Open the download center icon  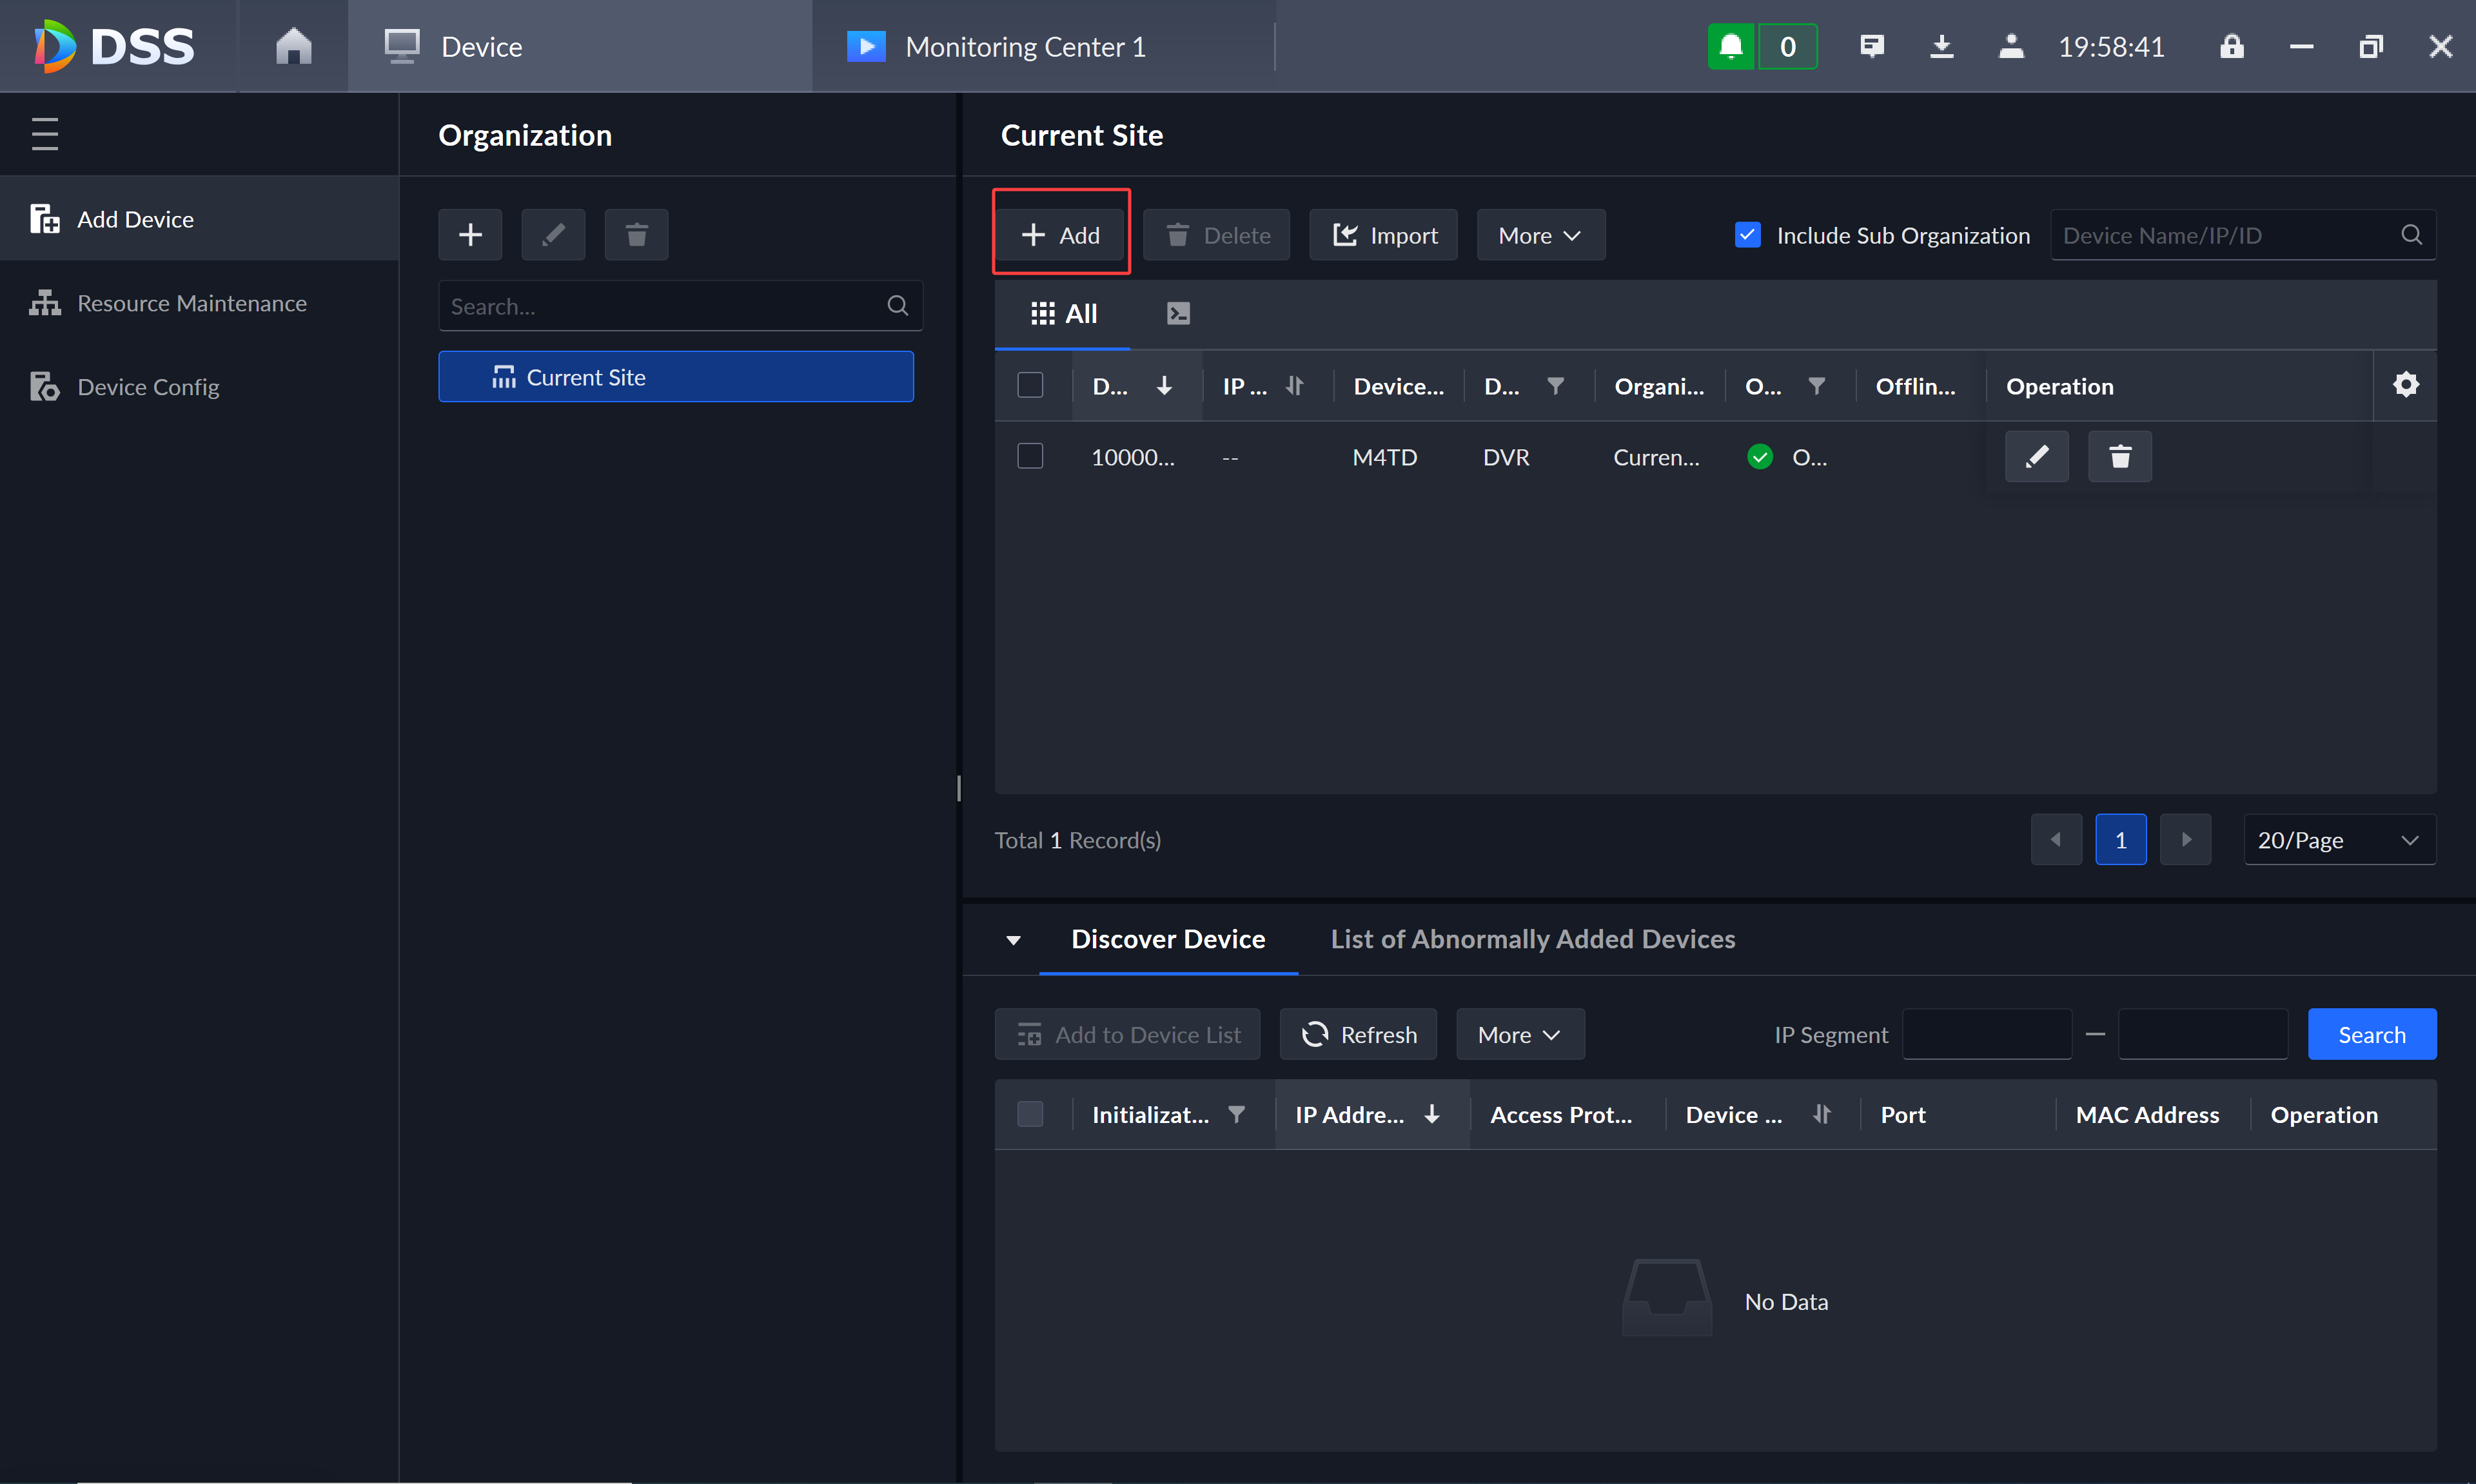[1941, 46]
